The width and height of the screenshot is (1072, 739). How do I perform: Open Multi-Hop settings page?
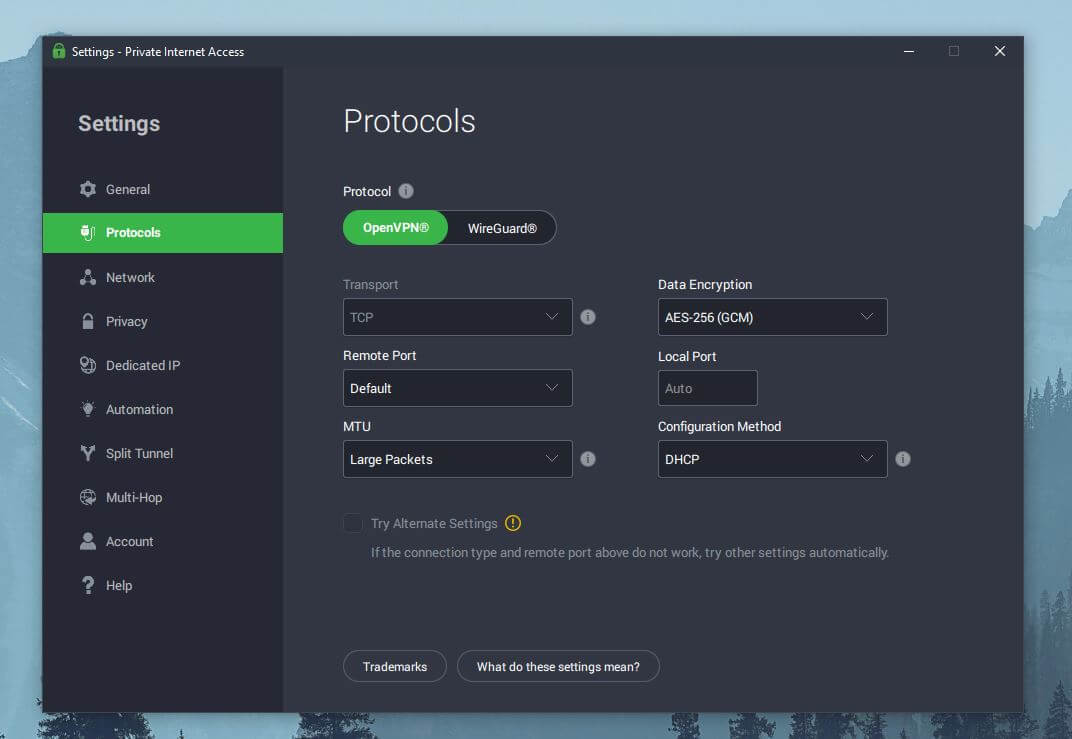(163, 497)
